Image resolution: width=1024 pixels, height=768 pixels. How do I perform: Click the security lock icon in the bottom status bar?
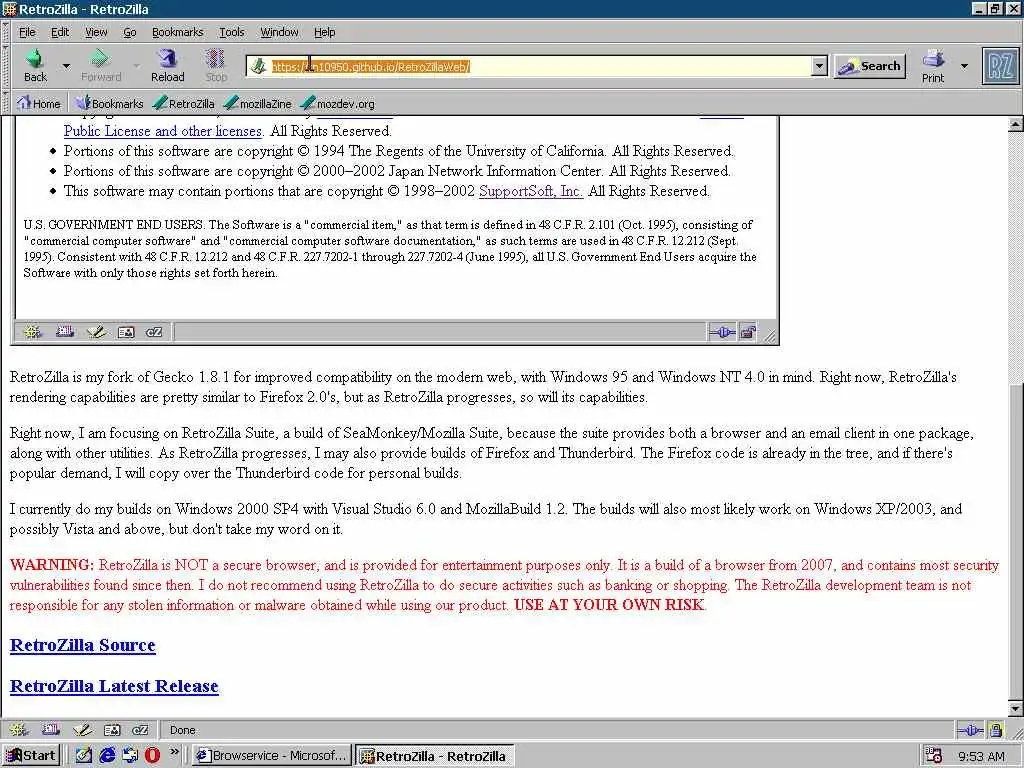point(995,729)
